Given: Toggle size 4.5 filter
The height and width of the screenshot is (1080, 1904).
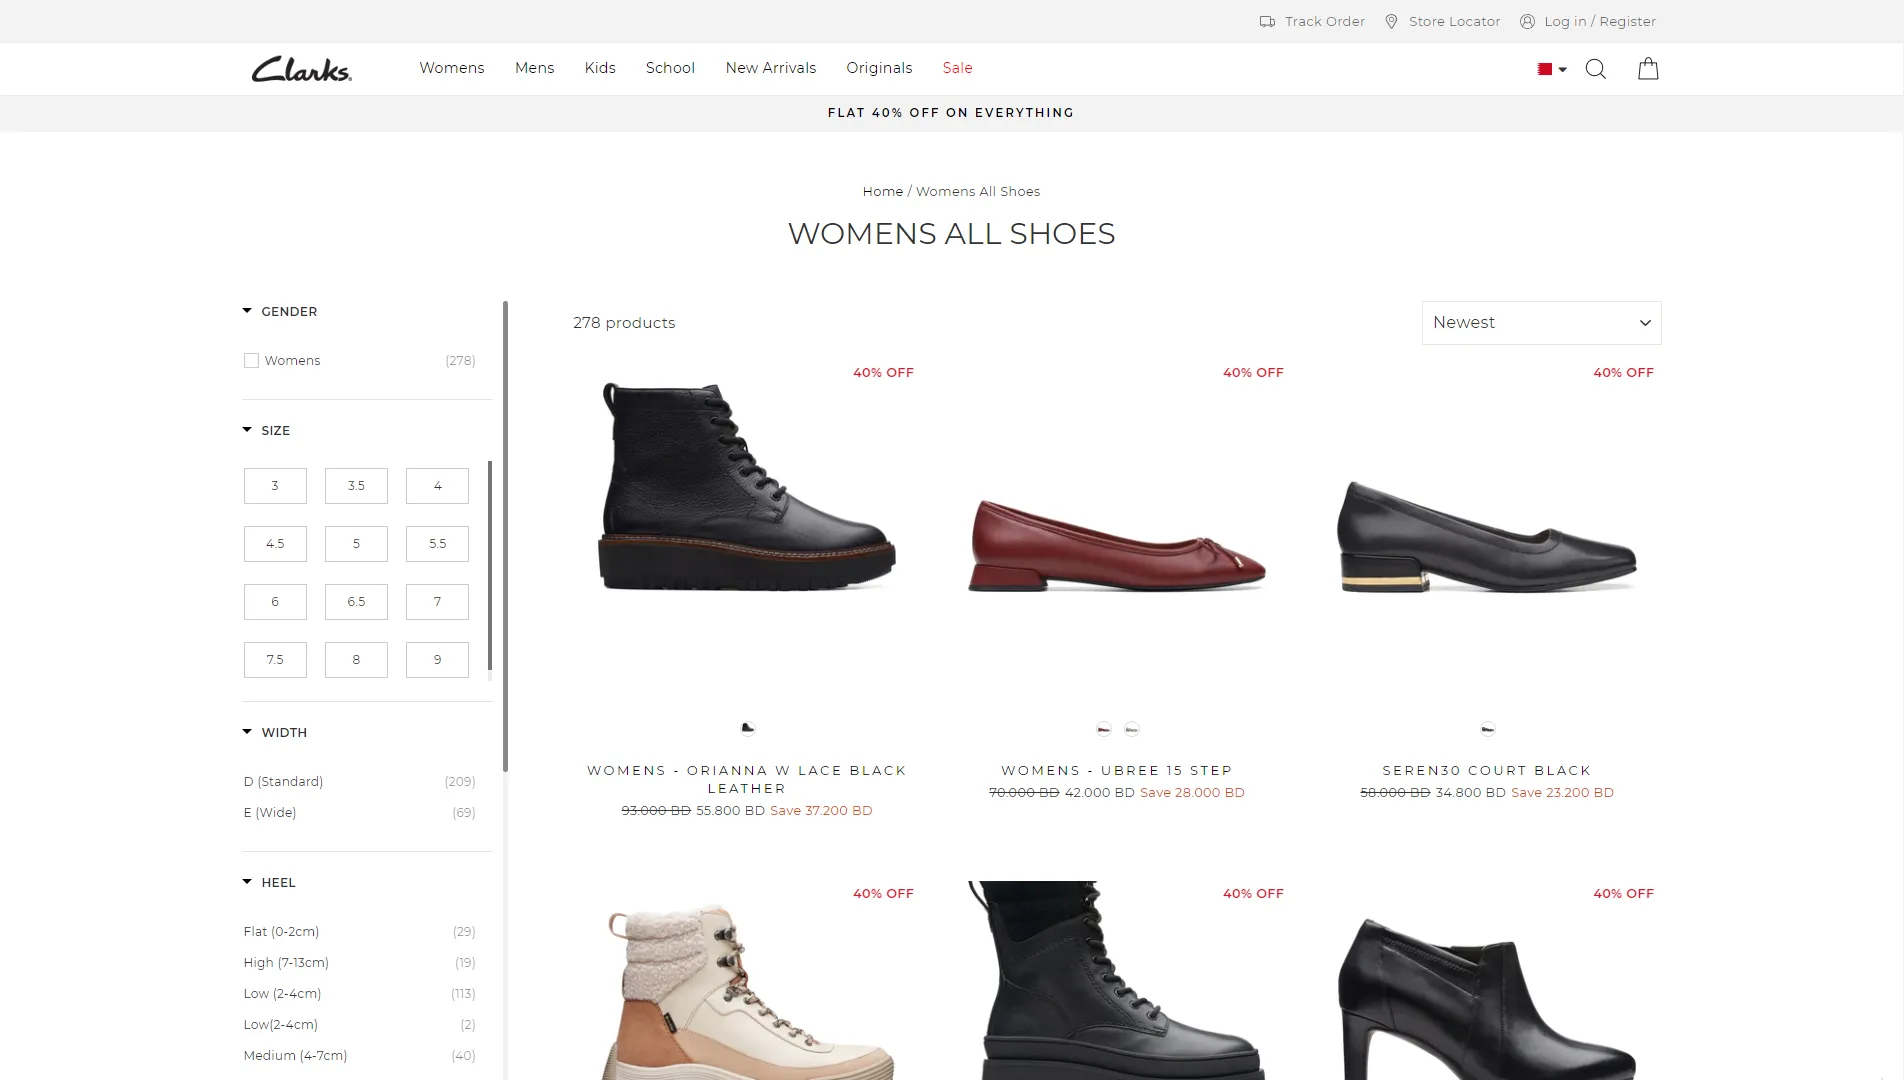Looking at the screenshot, I should point(275,544).
